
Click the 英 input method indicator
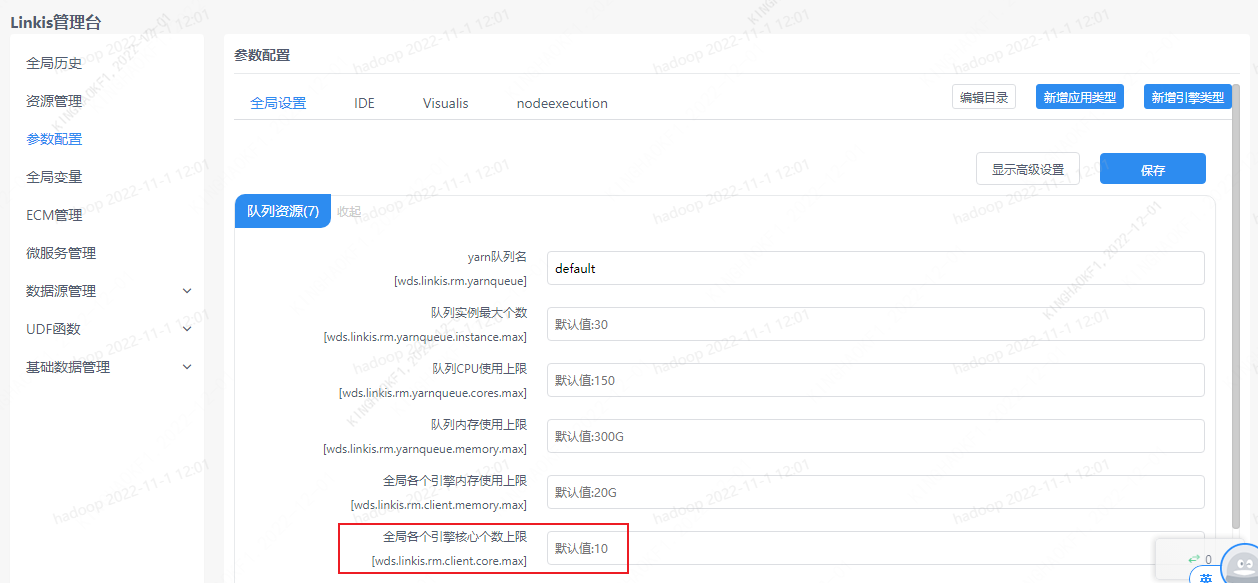[x=1206, y=577]
